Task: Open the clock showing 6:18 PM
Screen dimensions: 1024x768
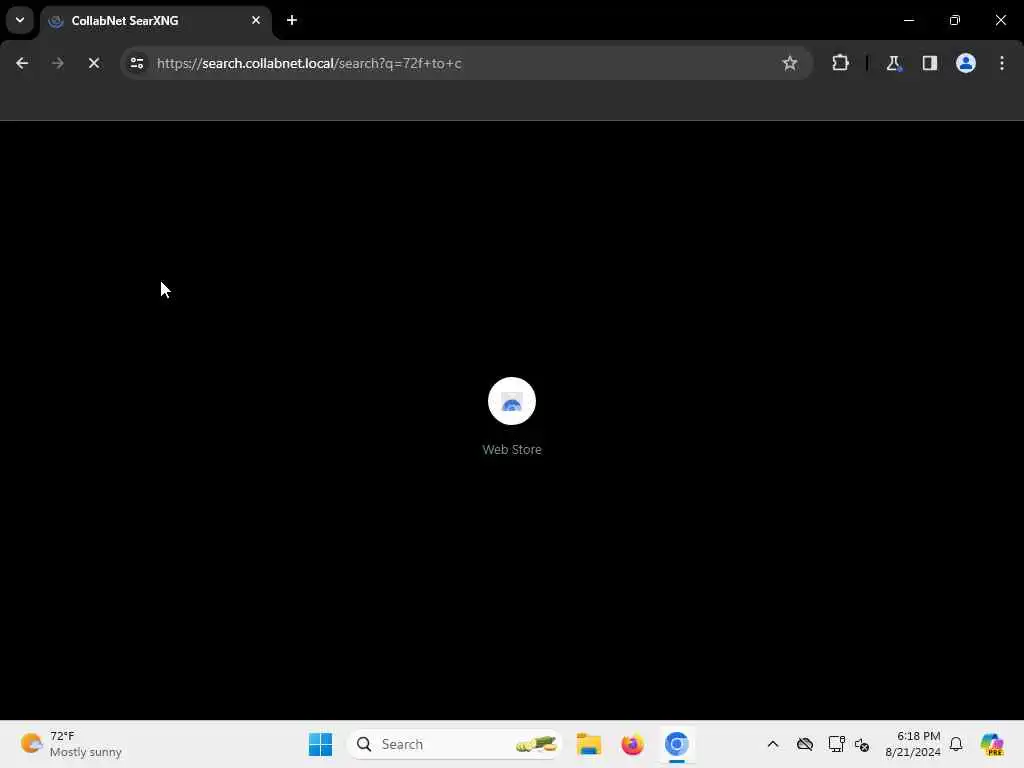Action: [913, 744]
